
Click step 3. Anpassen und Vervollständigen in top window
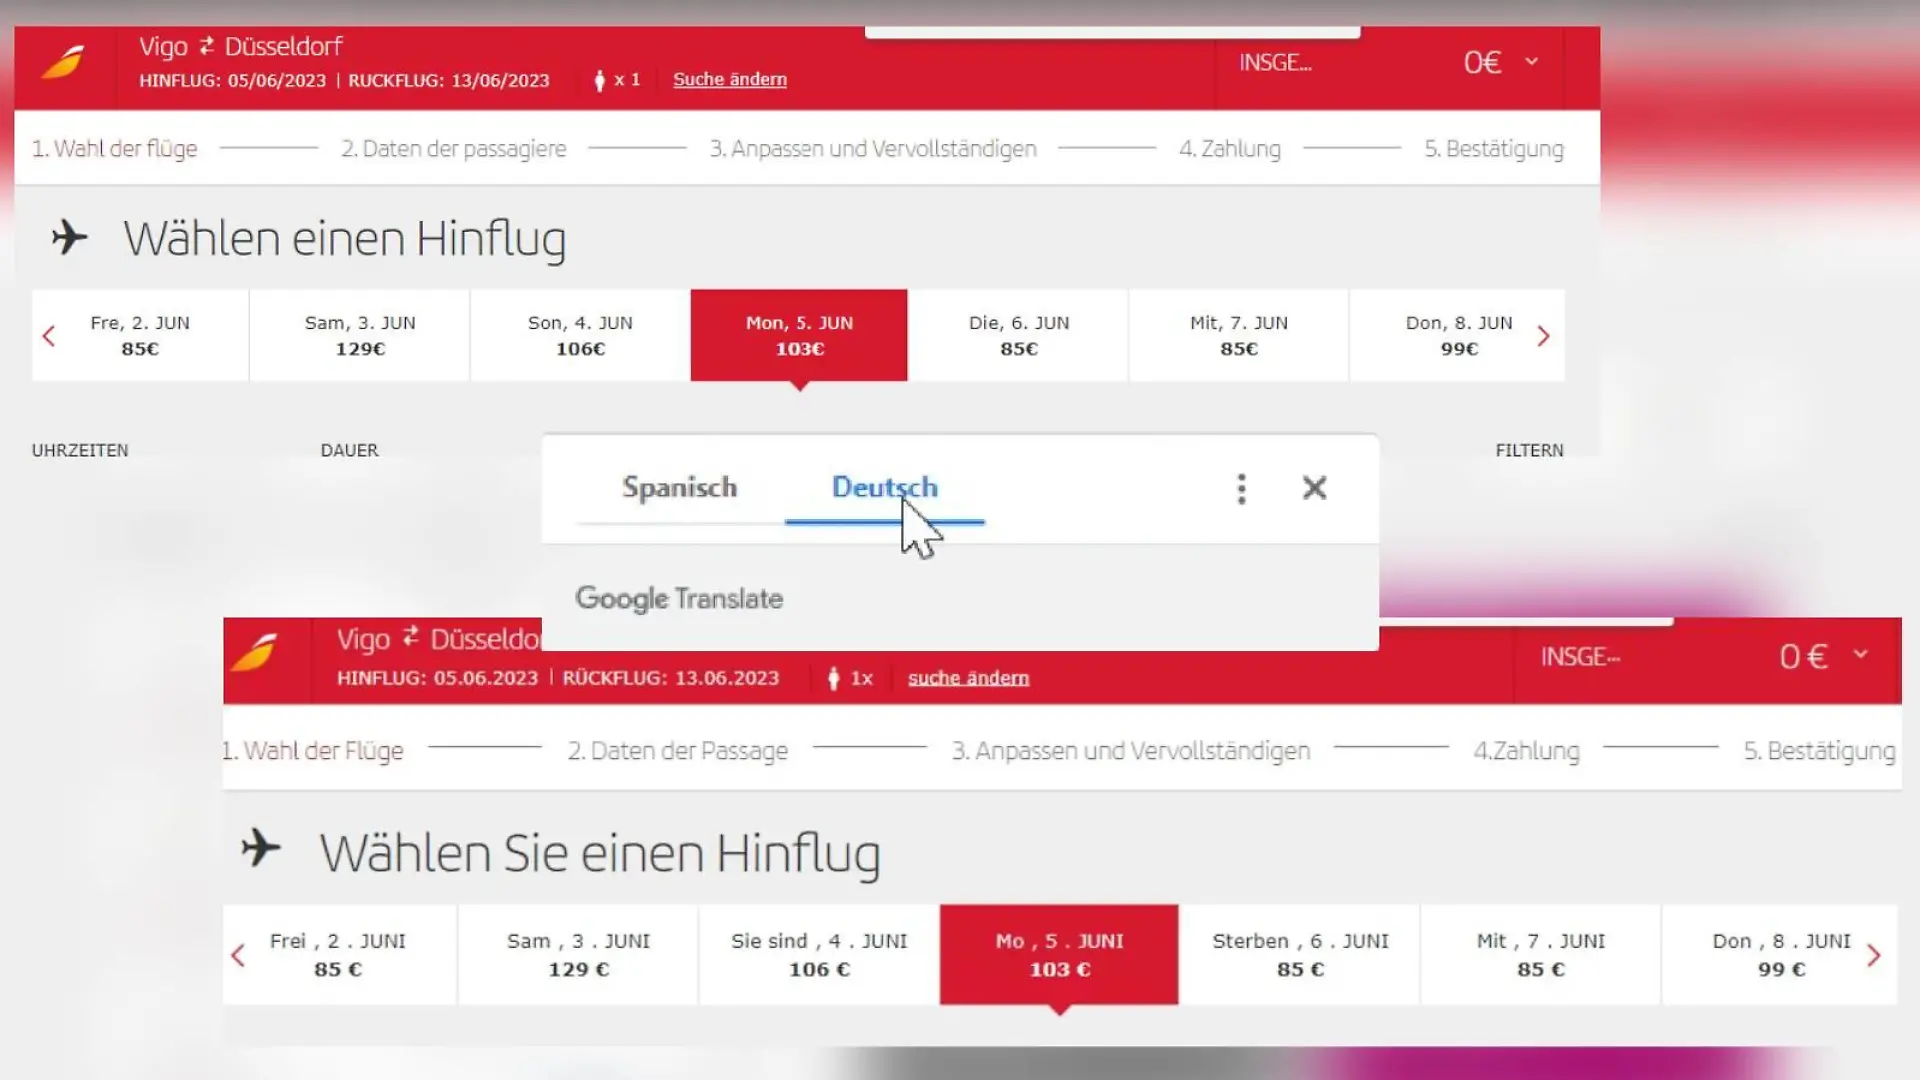tap(873, 149)
